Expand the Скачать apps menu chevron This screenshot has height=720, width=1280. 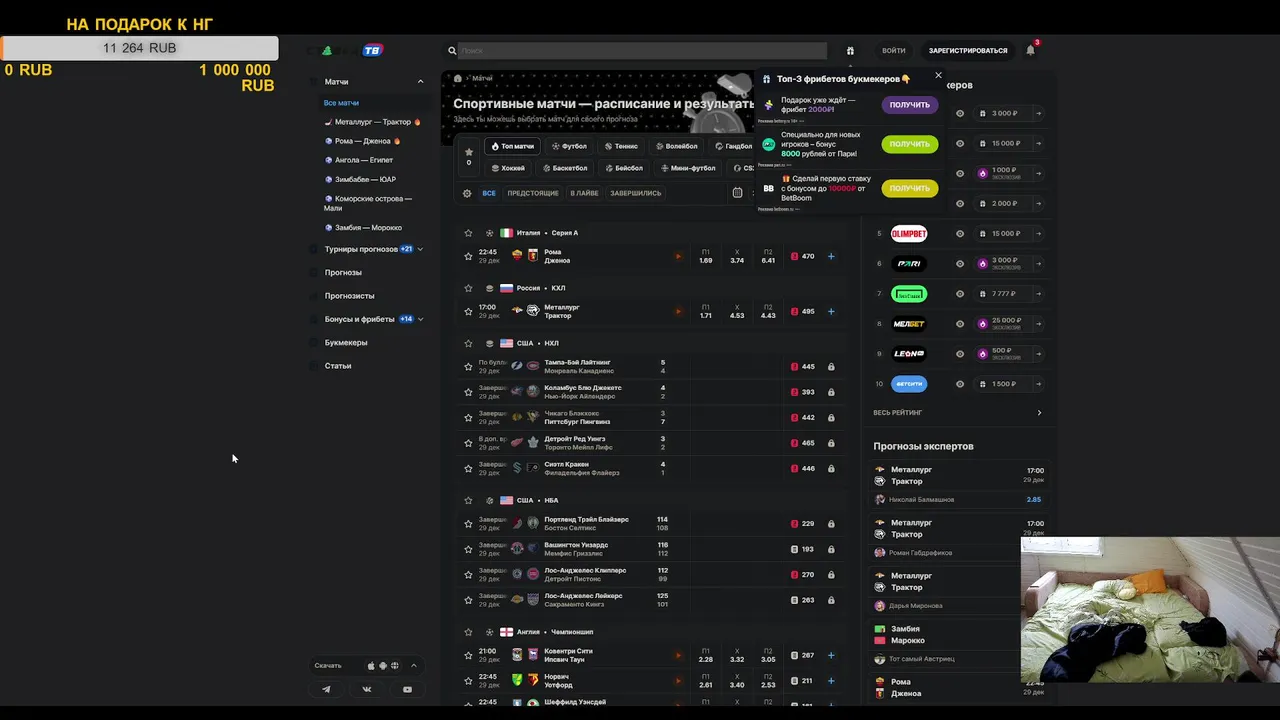[x=414, y=665]
